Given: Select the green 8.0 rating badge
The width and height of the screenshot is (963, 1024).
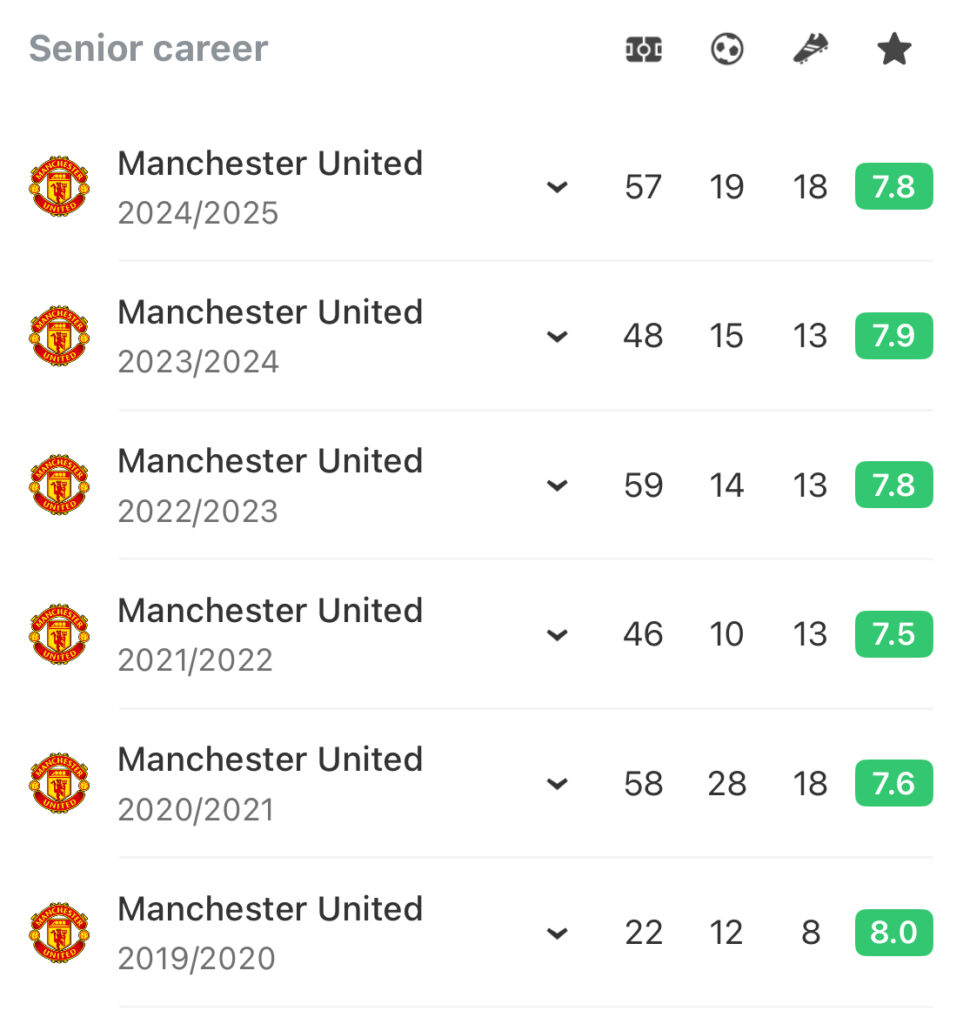Looking at the screenshot, I should click(894, 933).
